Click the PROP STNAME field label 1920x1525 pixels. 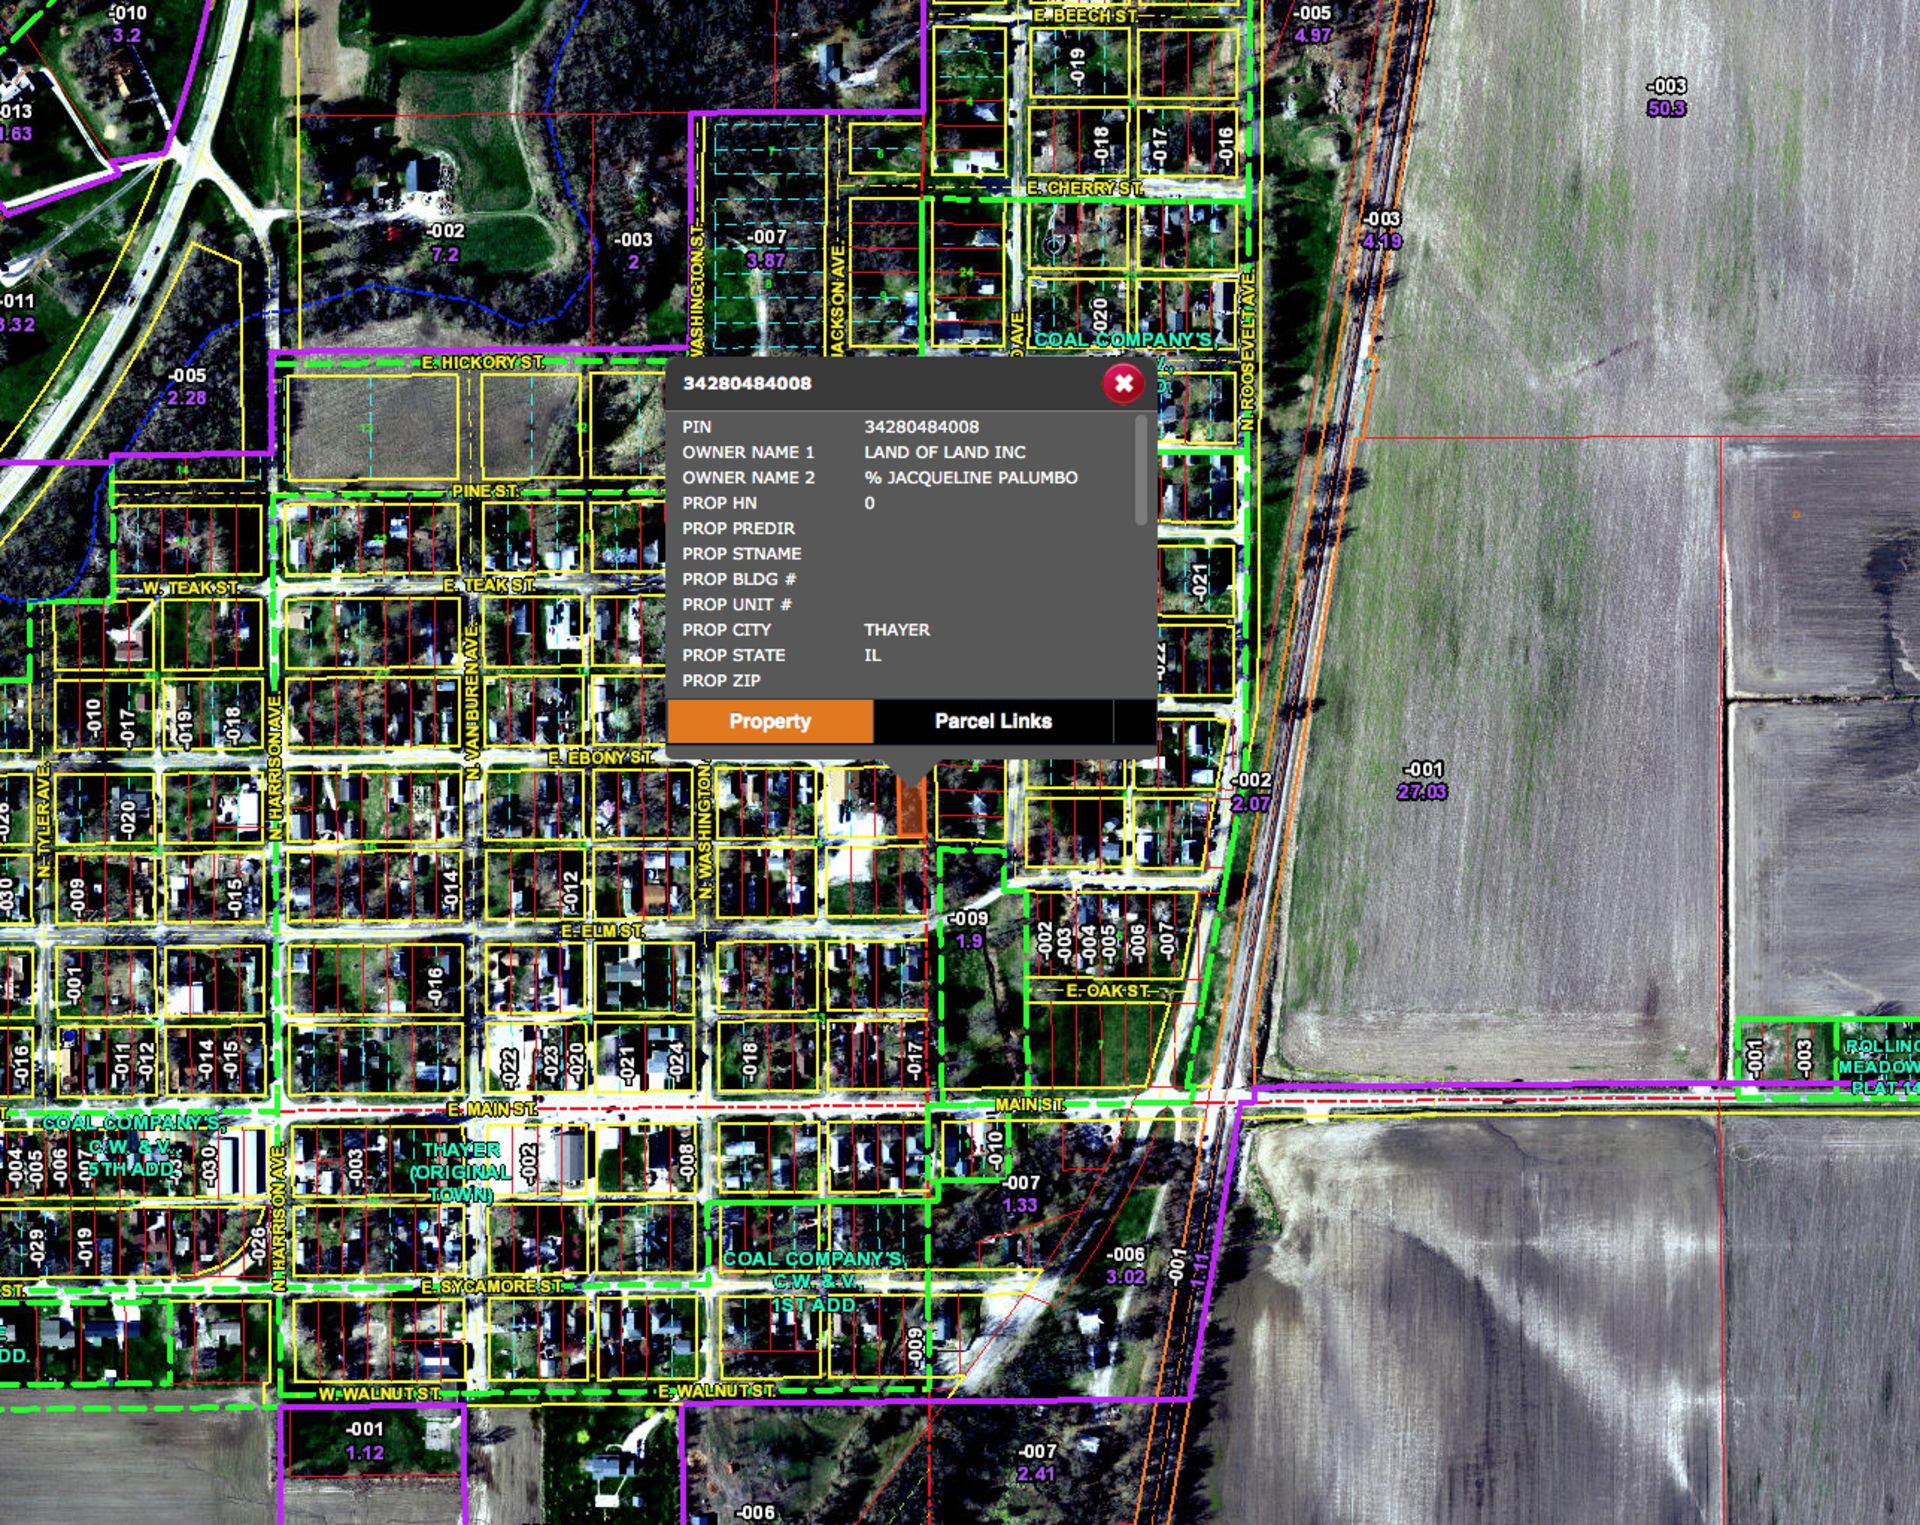click(x=742, y=554)
